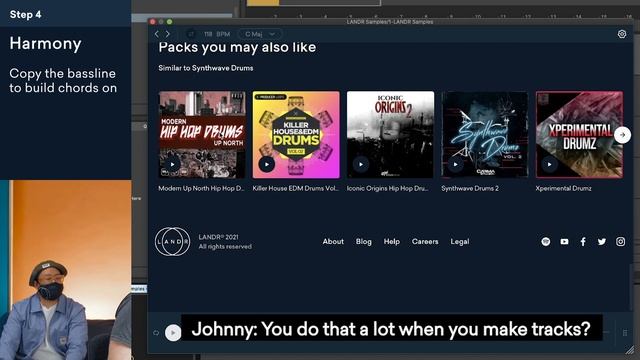Image resolution: width=640 pixels, height=360 pixels.
Task: Click the window resize grip corner
Action: (629, 349)
